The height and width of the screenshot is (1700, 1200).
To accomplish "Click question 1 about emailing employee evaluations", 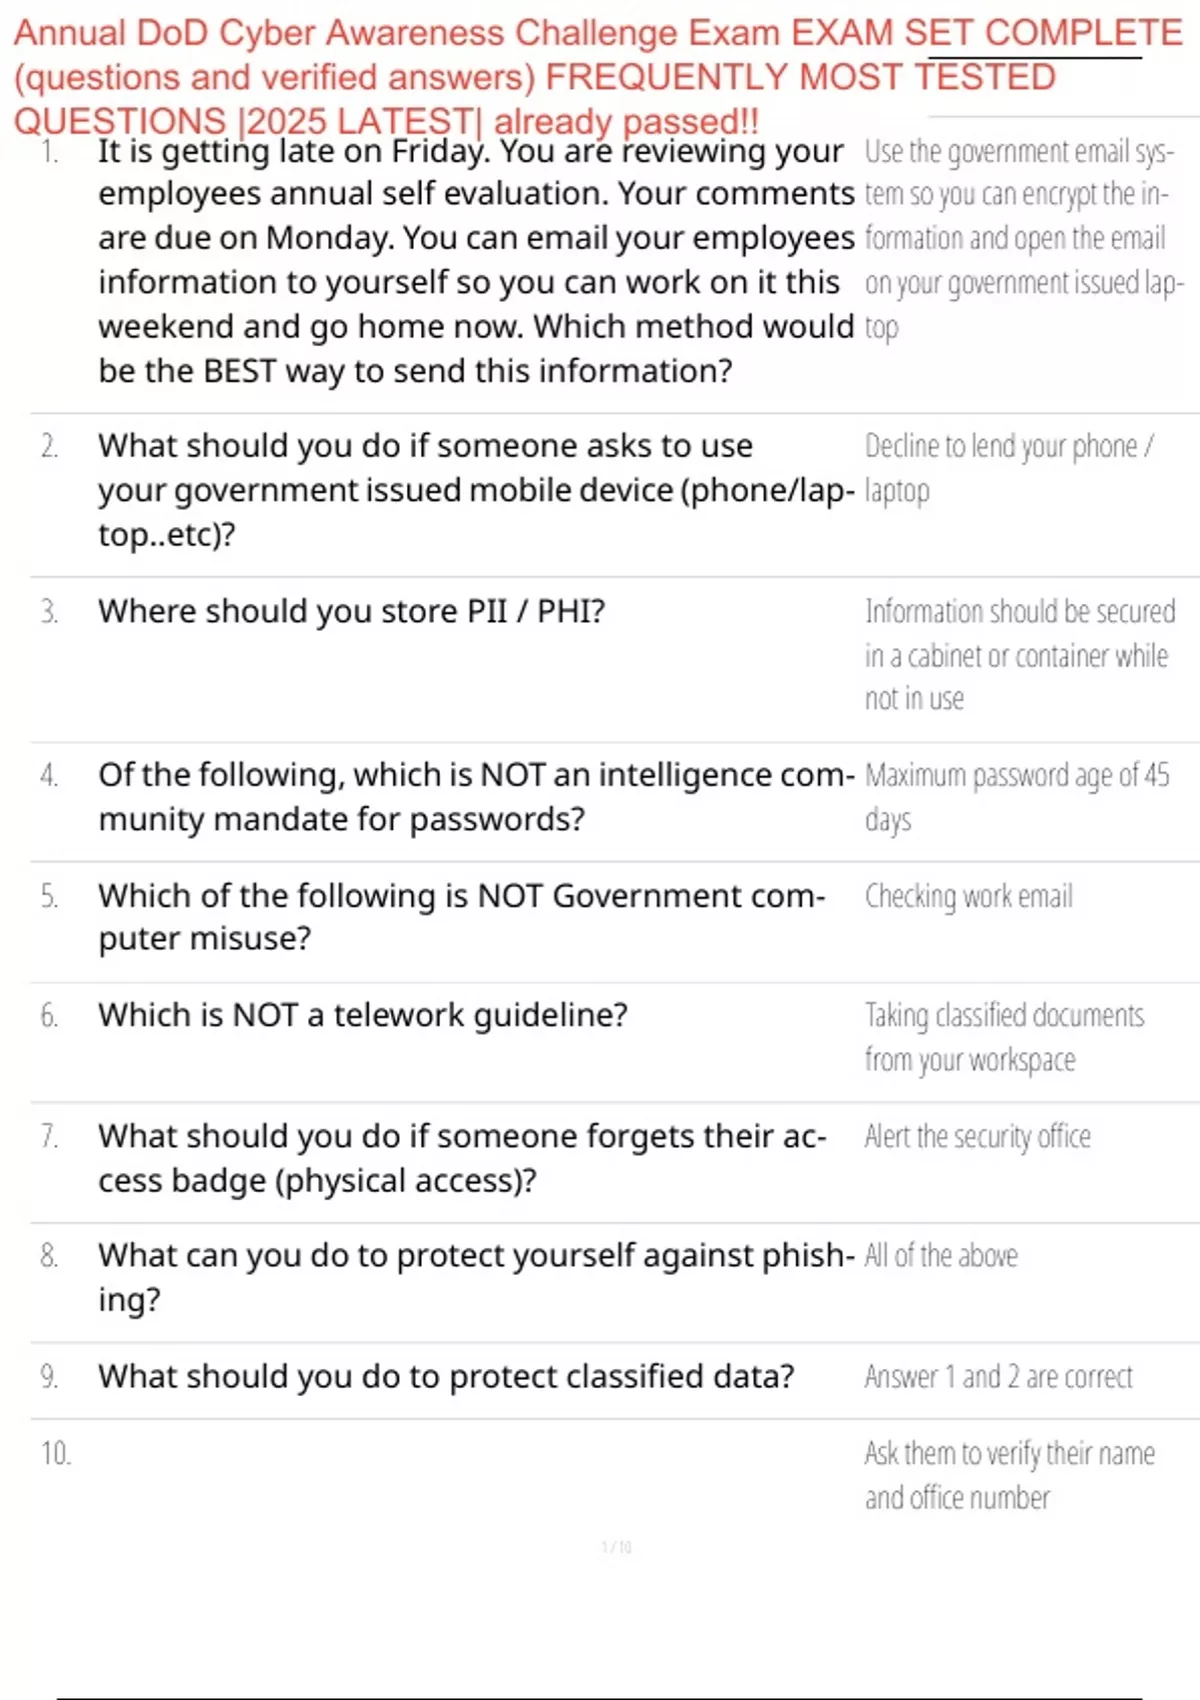I will [x=475, y=260].
